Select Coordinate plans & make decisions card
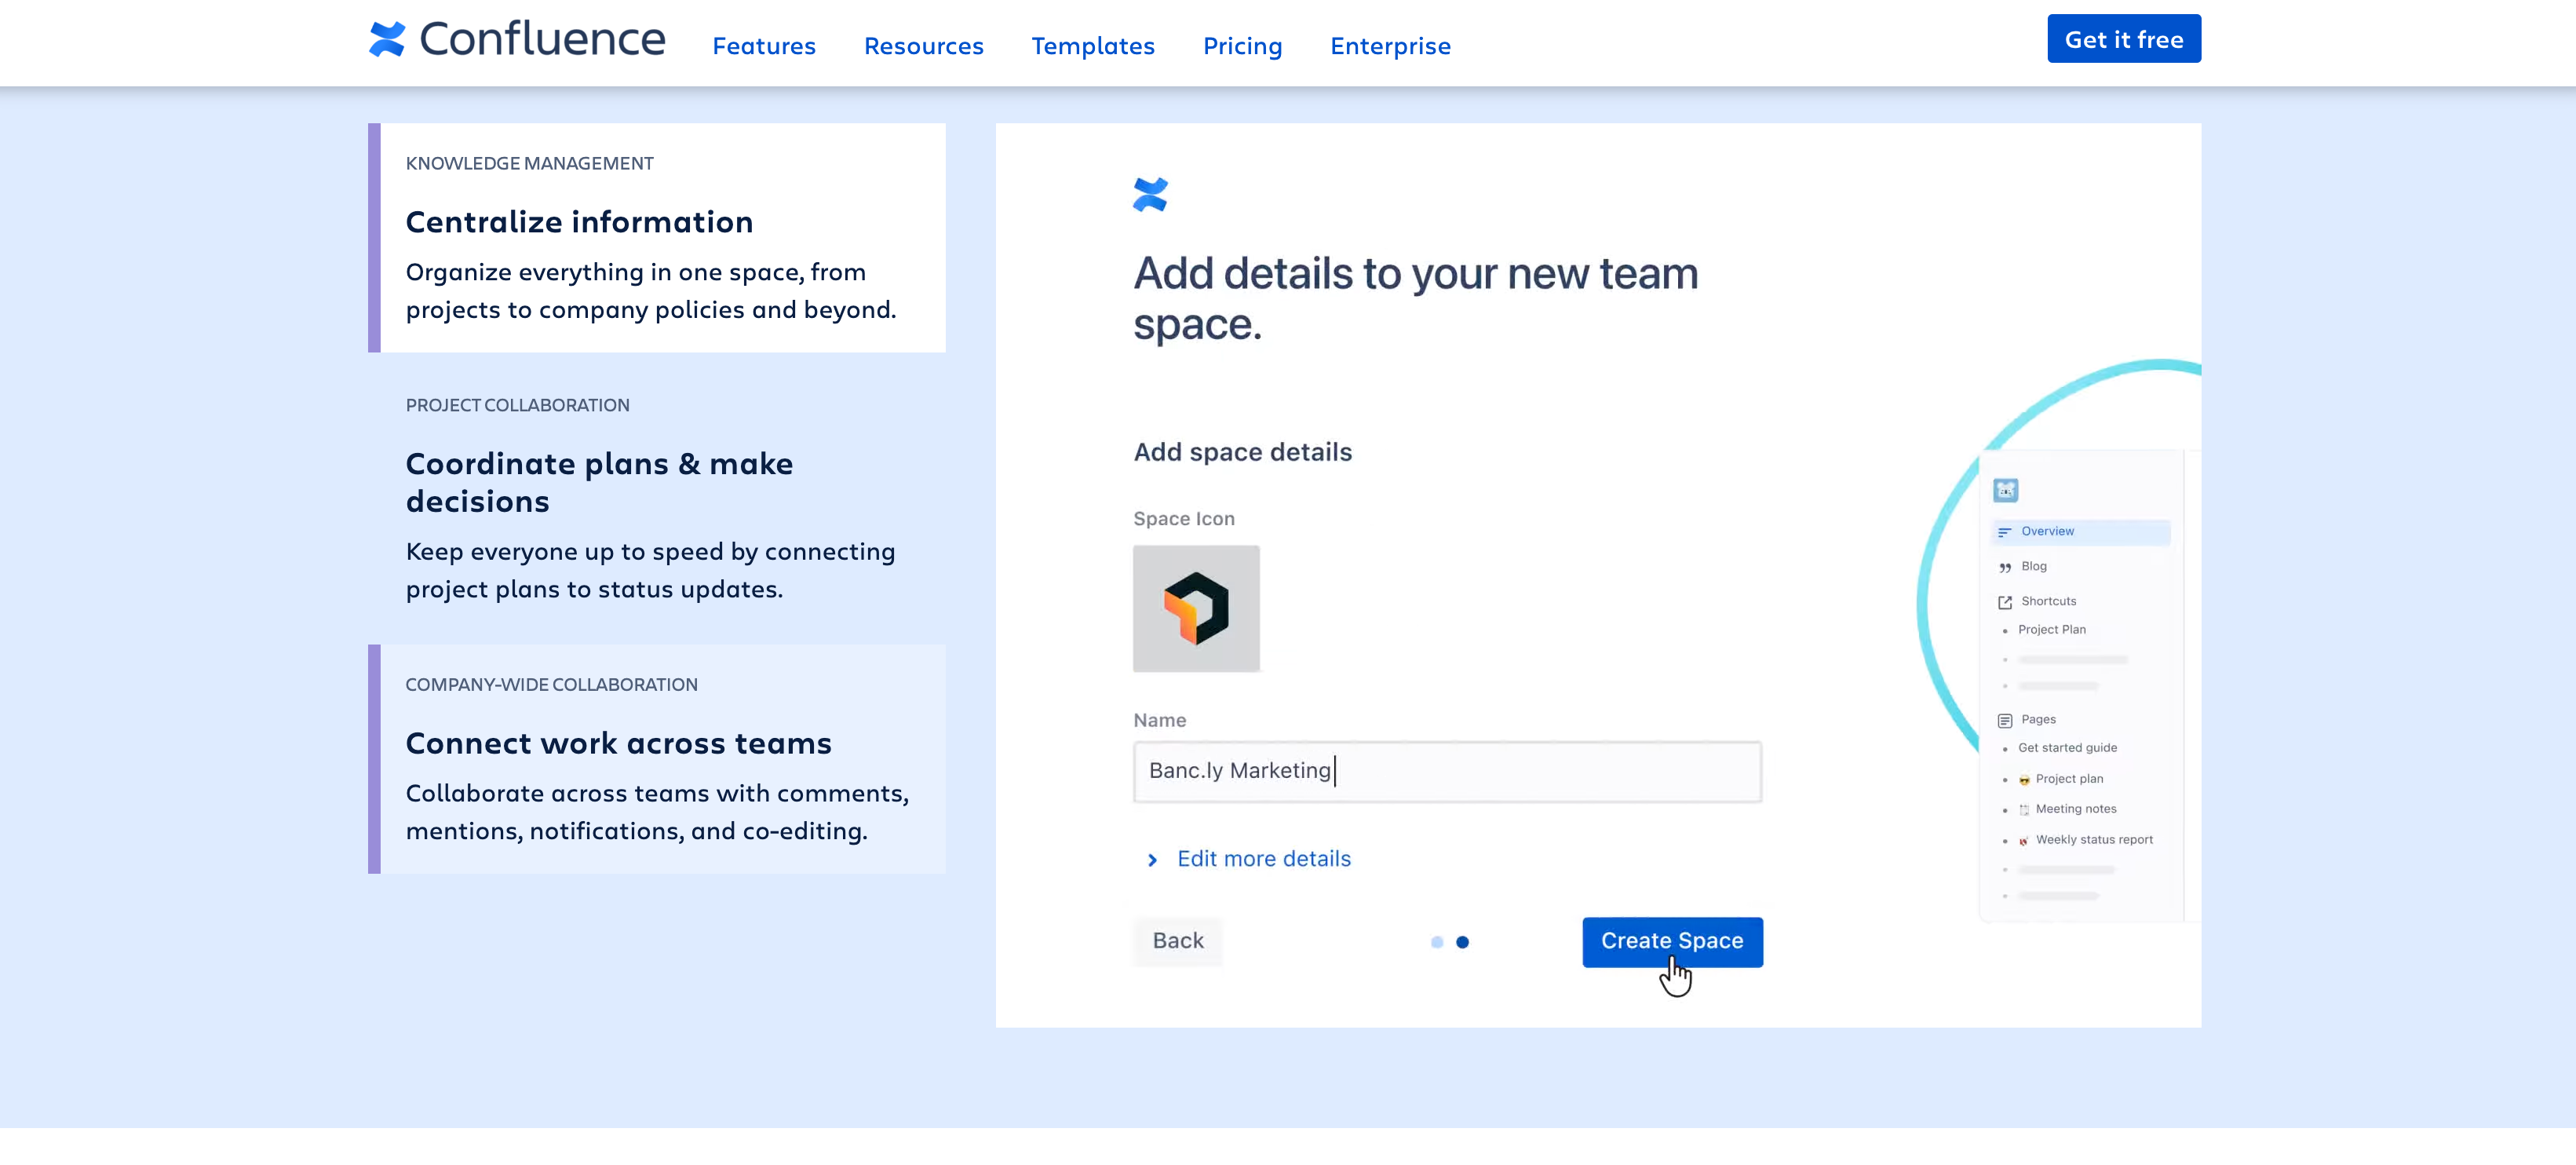Screen dimensions: 2576x1165 pos(657,498)
